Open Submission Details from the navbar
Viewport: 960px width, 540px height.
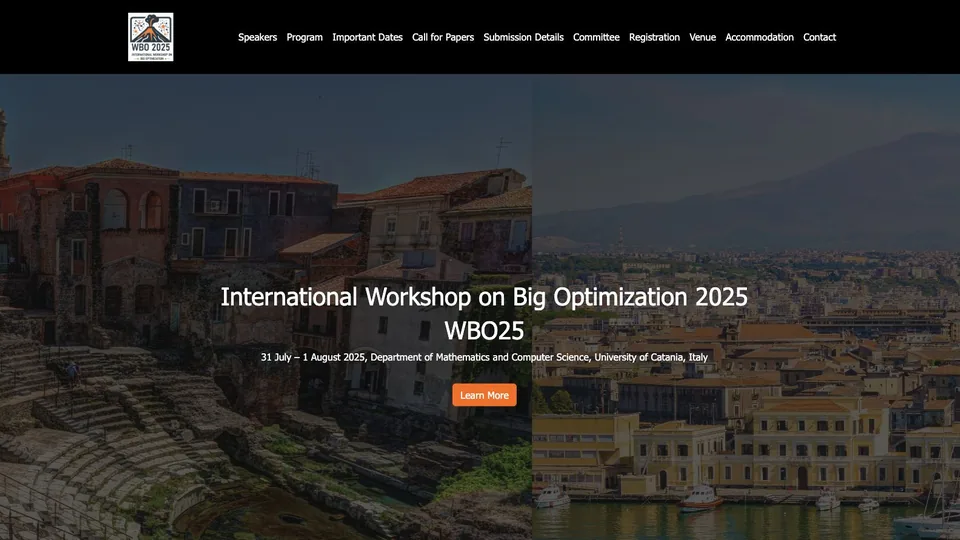[523, 37]
